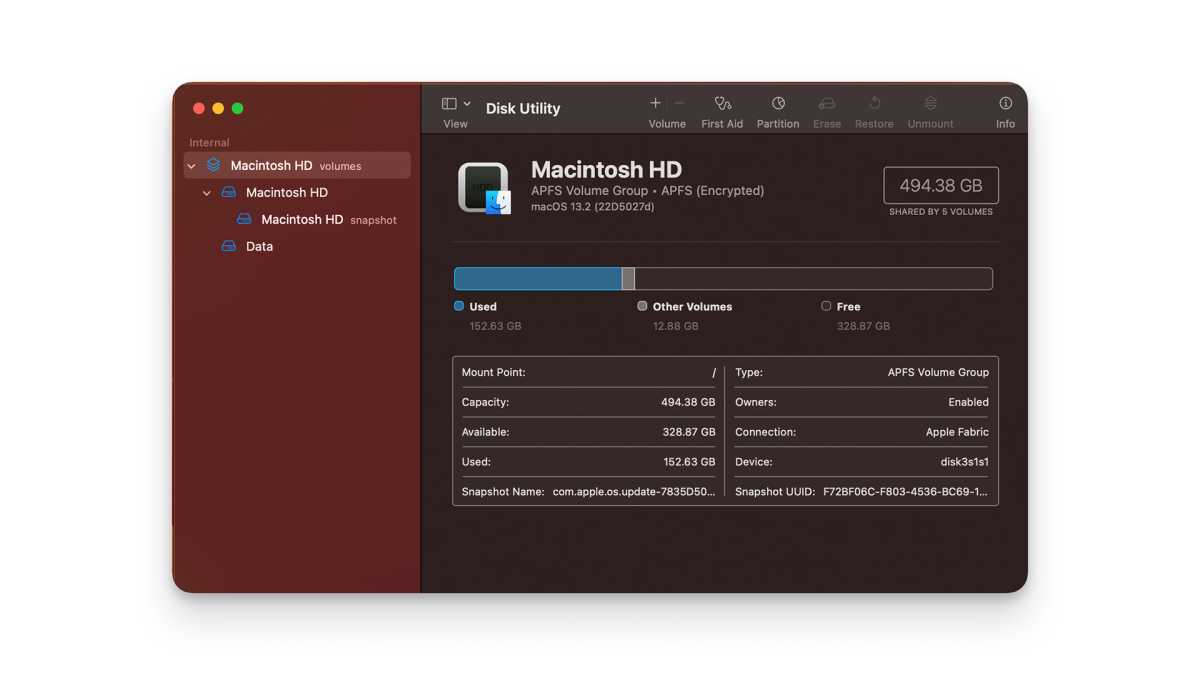The width and height of the screenshot is (1200, 675).
Task: Minimize the window with yellow button
Action: (218, 108)
